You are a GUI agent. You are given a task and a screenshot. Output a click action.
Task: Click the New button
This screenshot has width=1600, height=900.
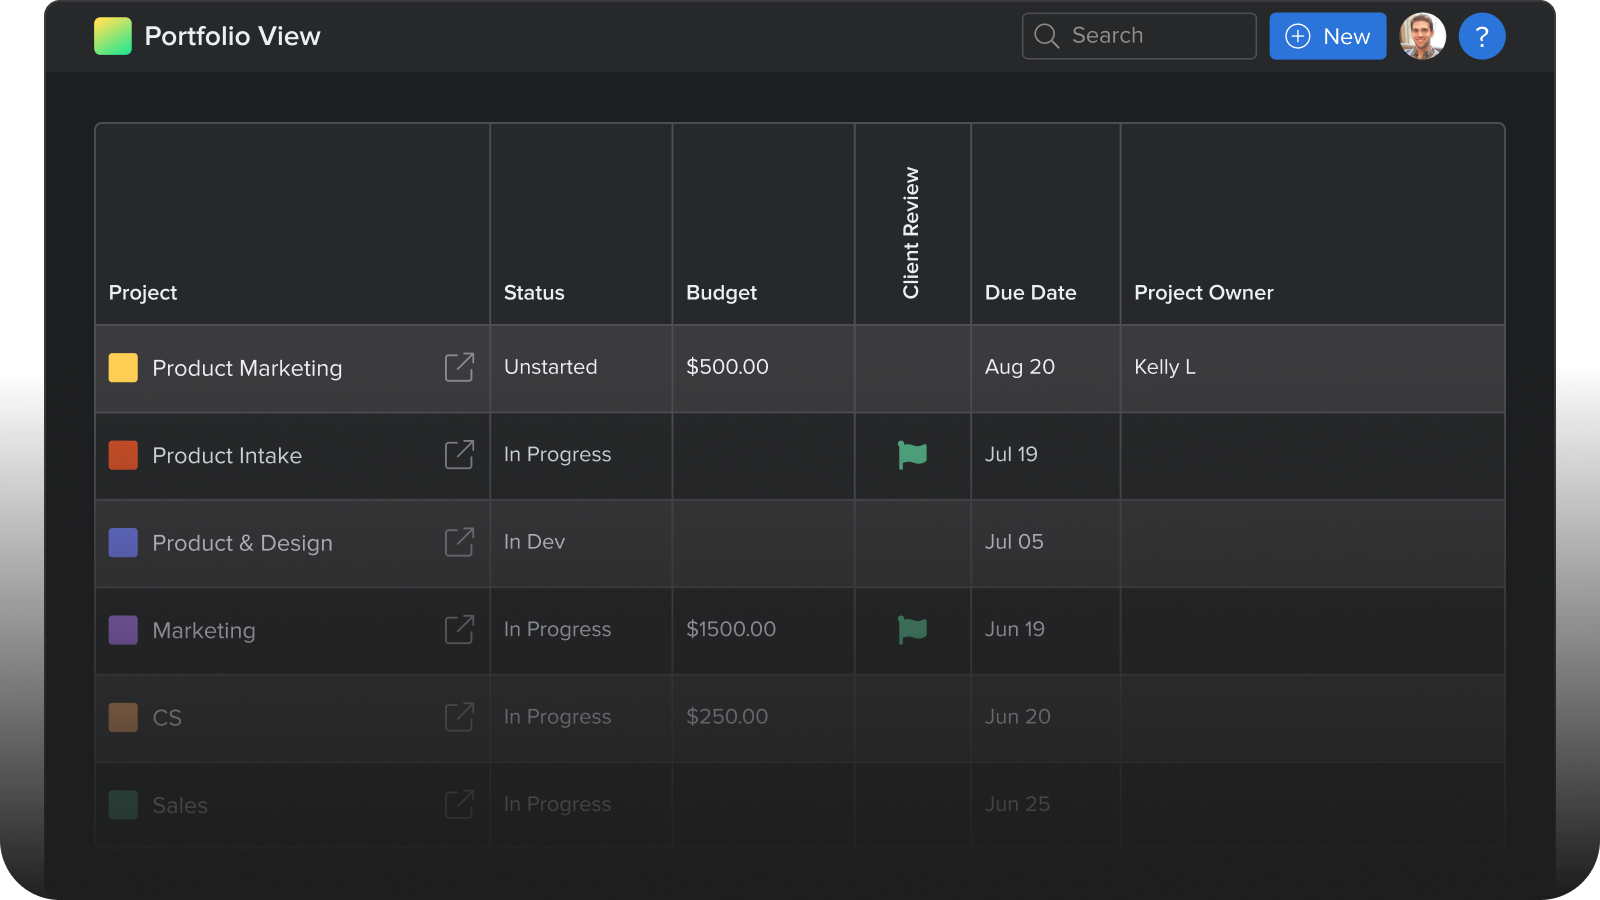coord(1327,37)
